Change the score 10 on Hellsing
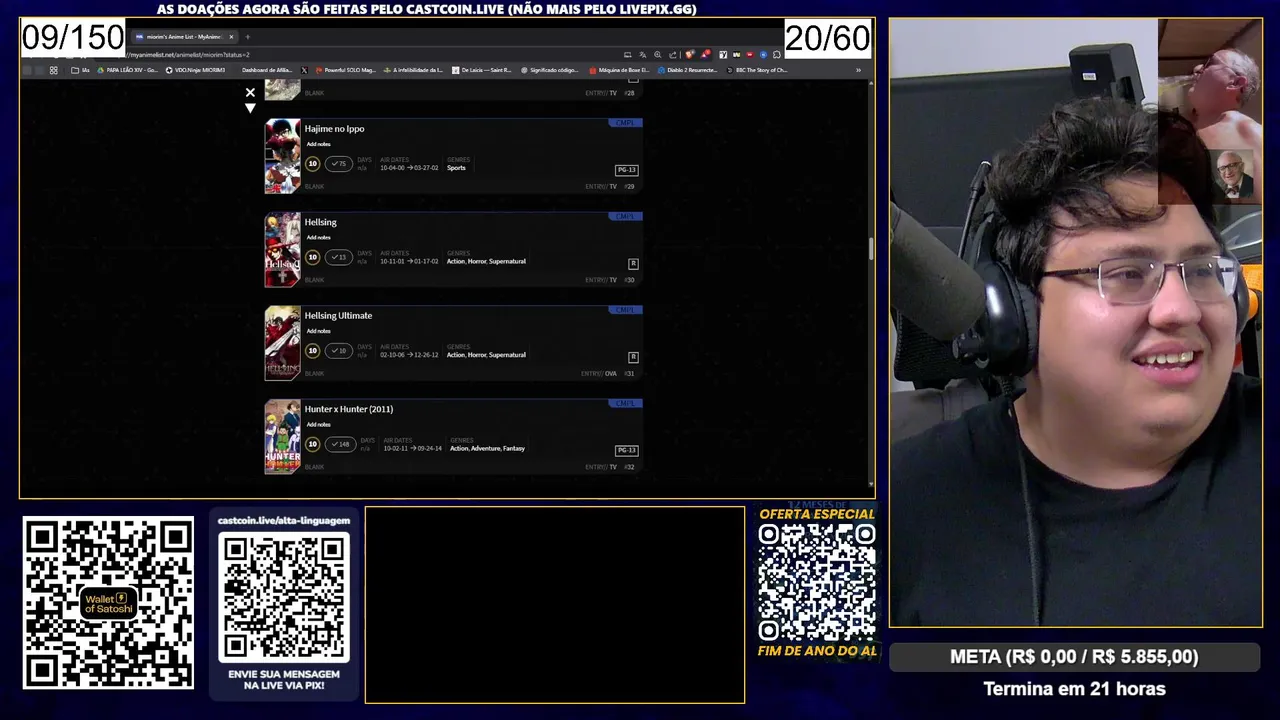The image size is (1280, 720). click(x=312, y=257)
